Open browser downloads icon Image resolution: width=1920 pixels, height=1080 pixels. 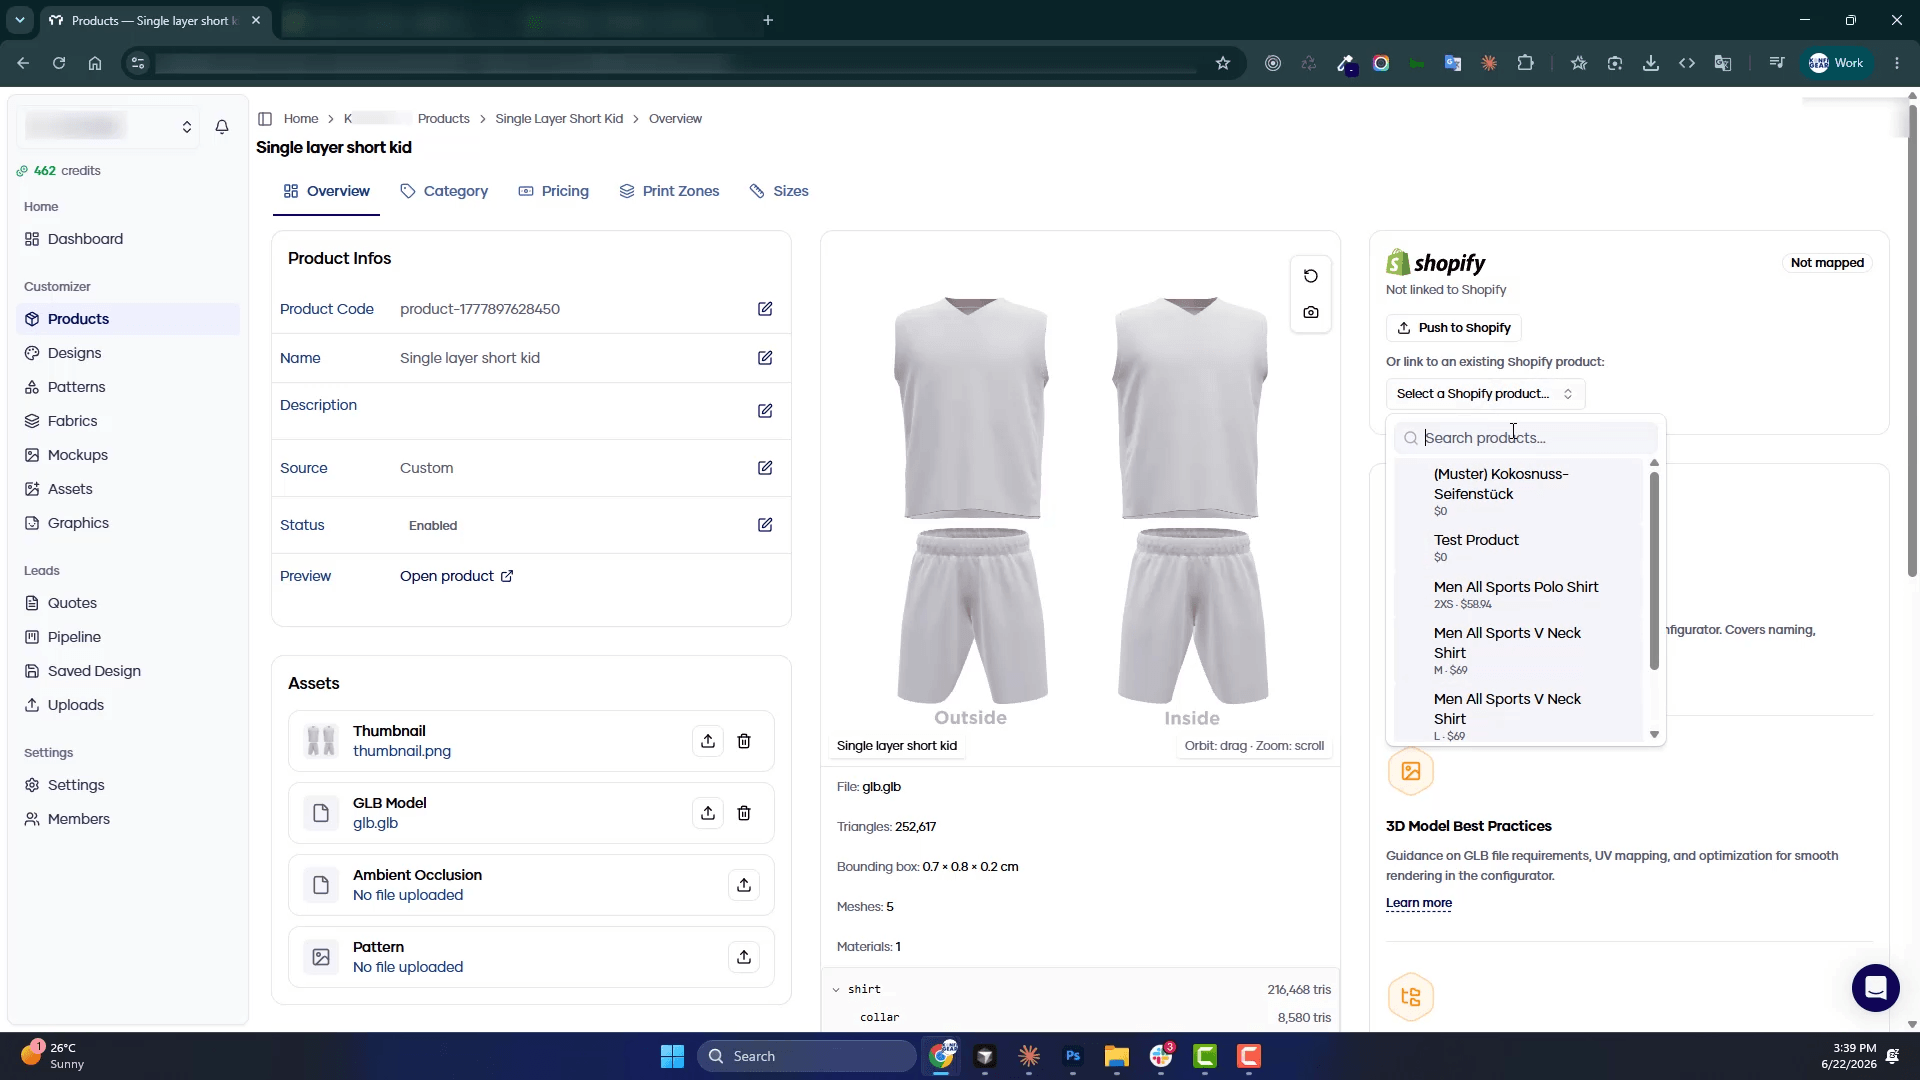pos(1651,63)
